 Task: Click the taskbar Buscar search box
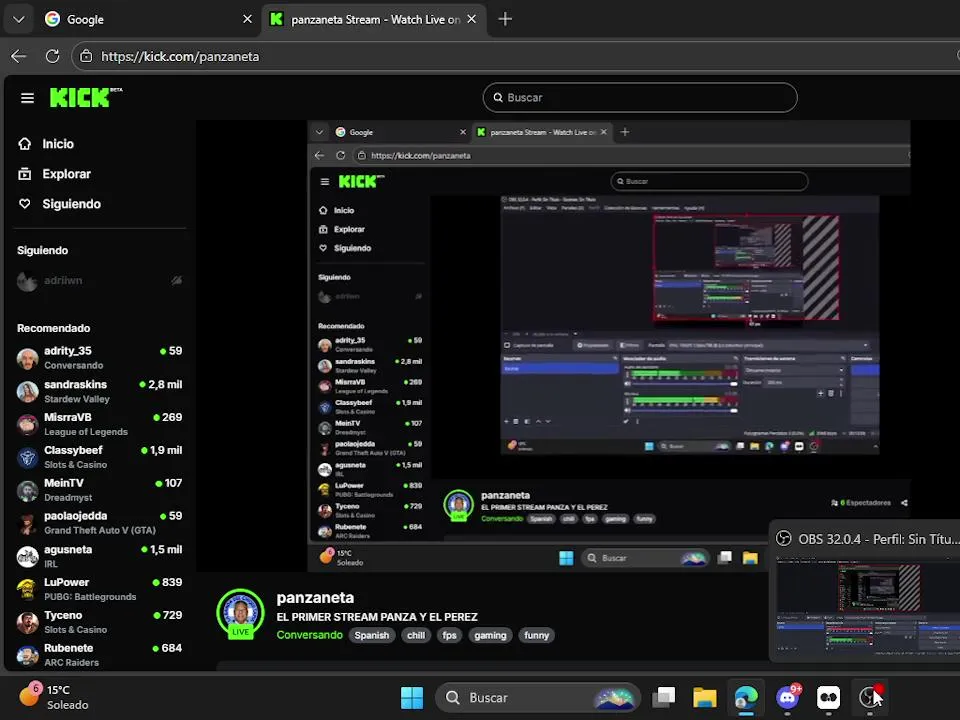pyautogui.click(x=538, y=697)
